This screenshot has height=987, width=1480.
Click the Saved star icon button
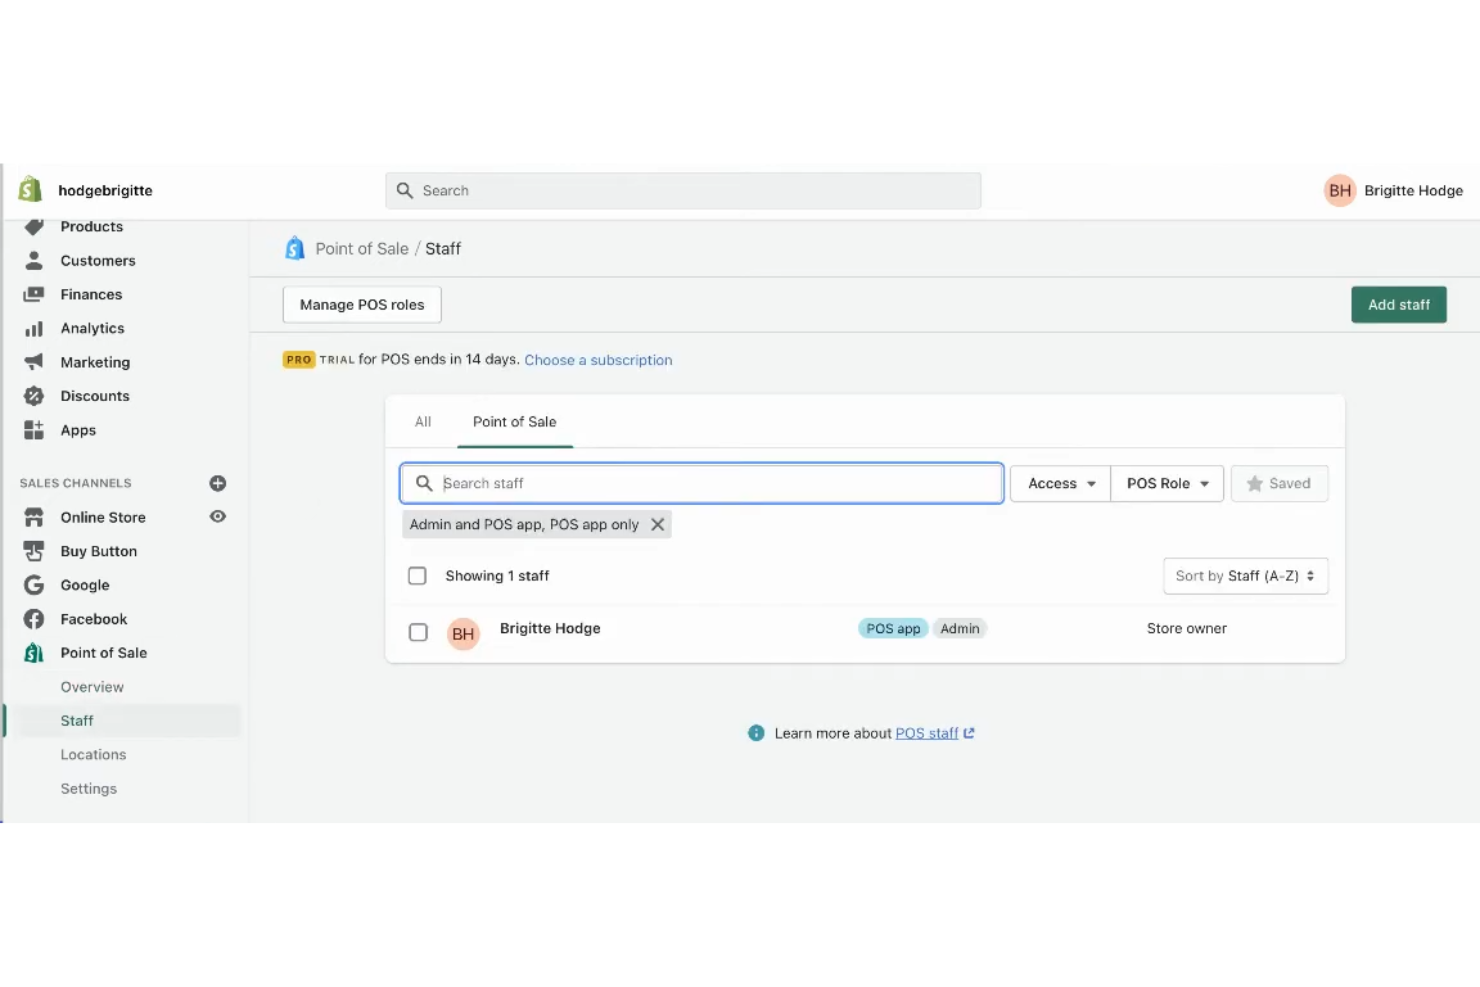[1279, 483]
